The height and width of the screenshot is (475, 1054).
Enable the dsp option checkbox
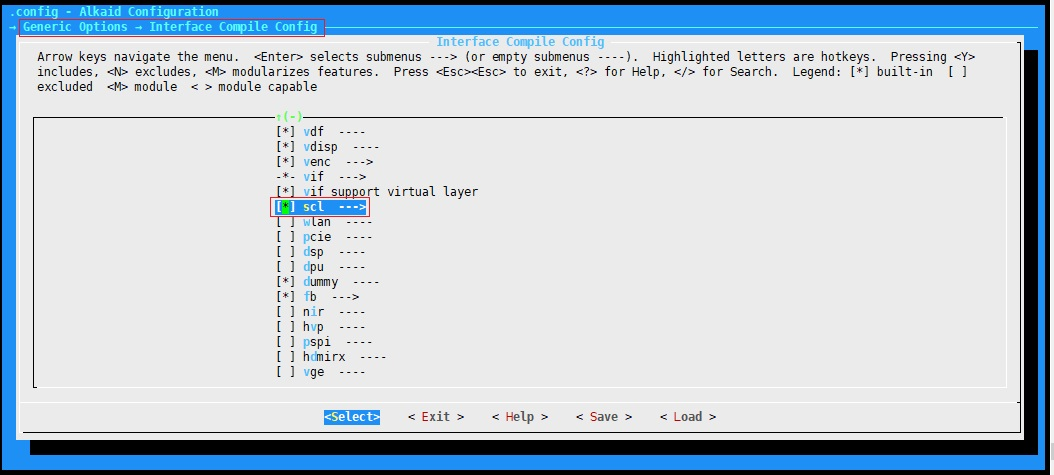click(x=286, y=252)
